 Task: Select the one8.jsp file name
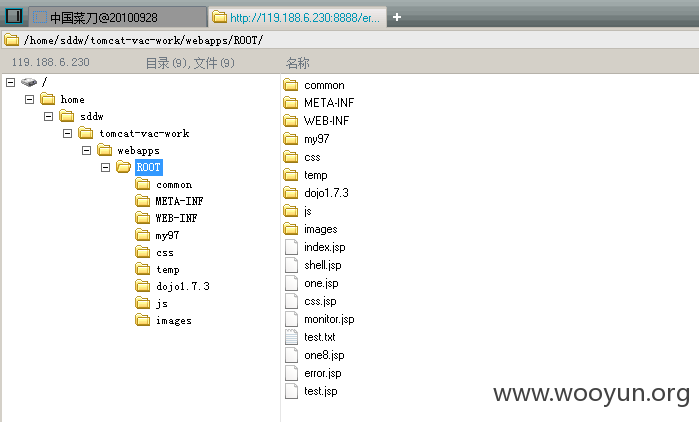click(x=324, y=356)
